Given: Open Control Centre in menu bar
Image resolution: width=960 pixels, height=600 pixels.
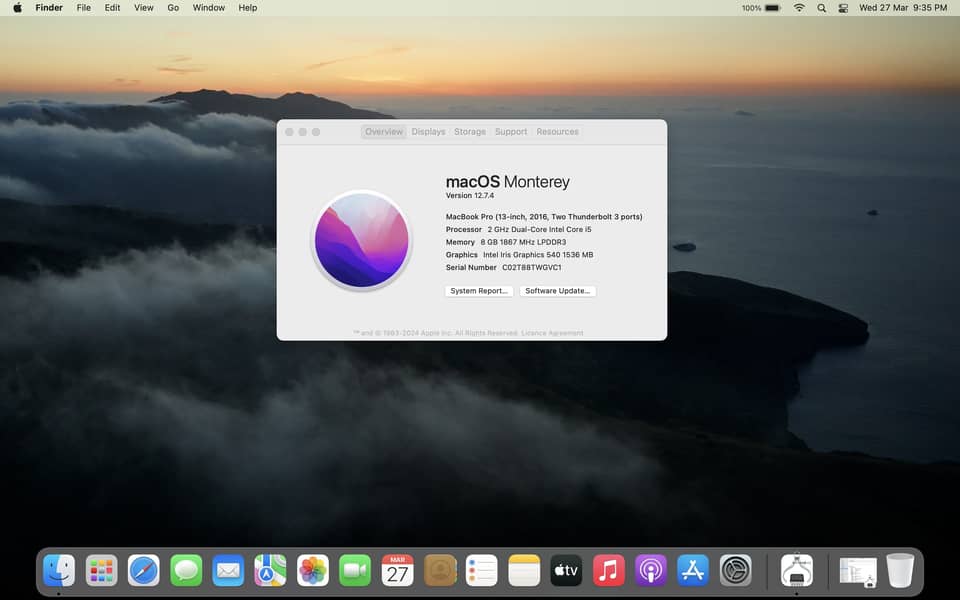Looking at the screenshot, I should [x=843, y=8].
